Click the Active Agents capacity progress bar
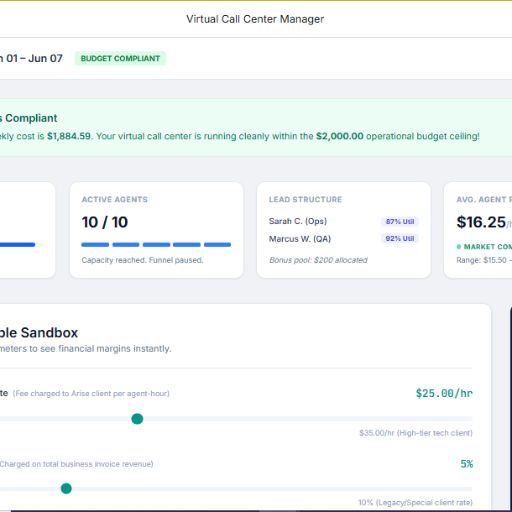512x512 pixels. (156, 245)
